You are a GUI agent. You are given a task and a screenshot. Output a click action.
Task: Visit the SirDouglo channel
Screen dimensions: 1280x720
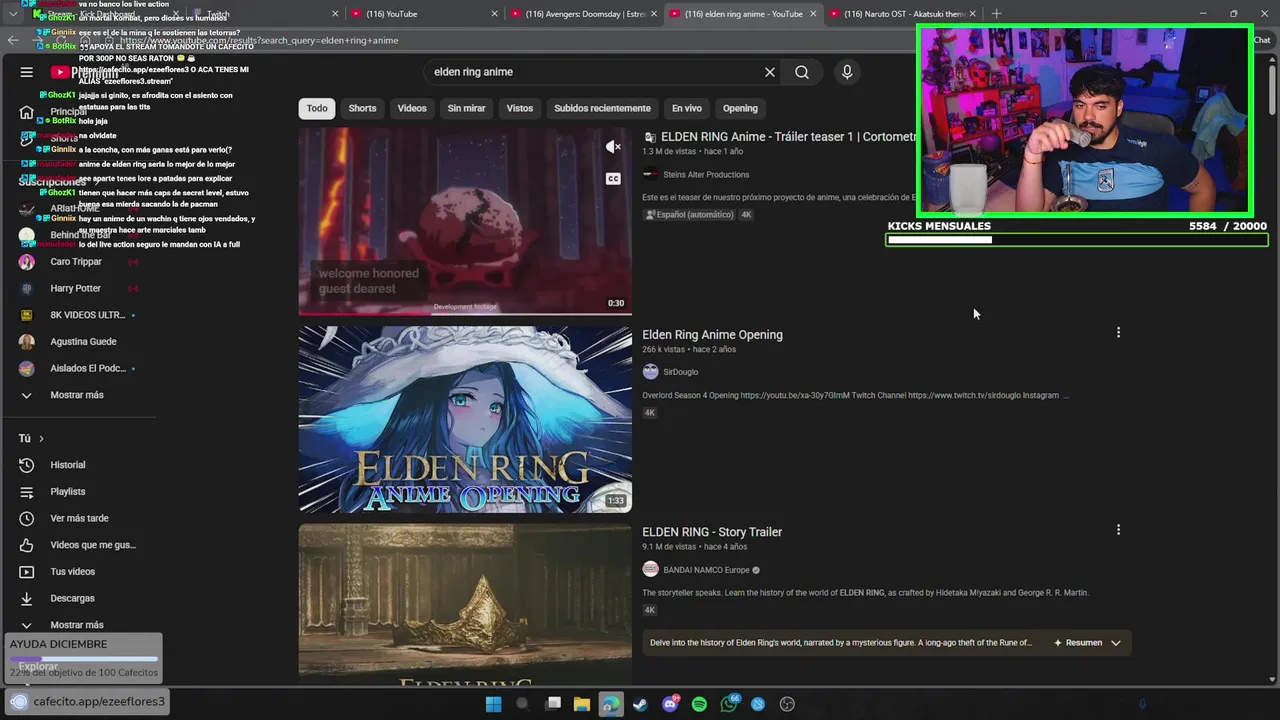(x=680, y=372)
